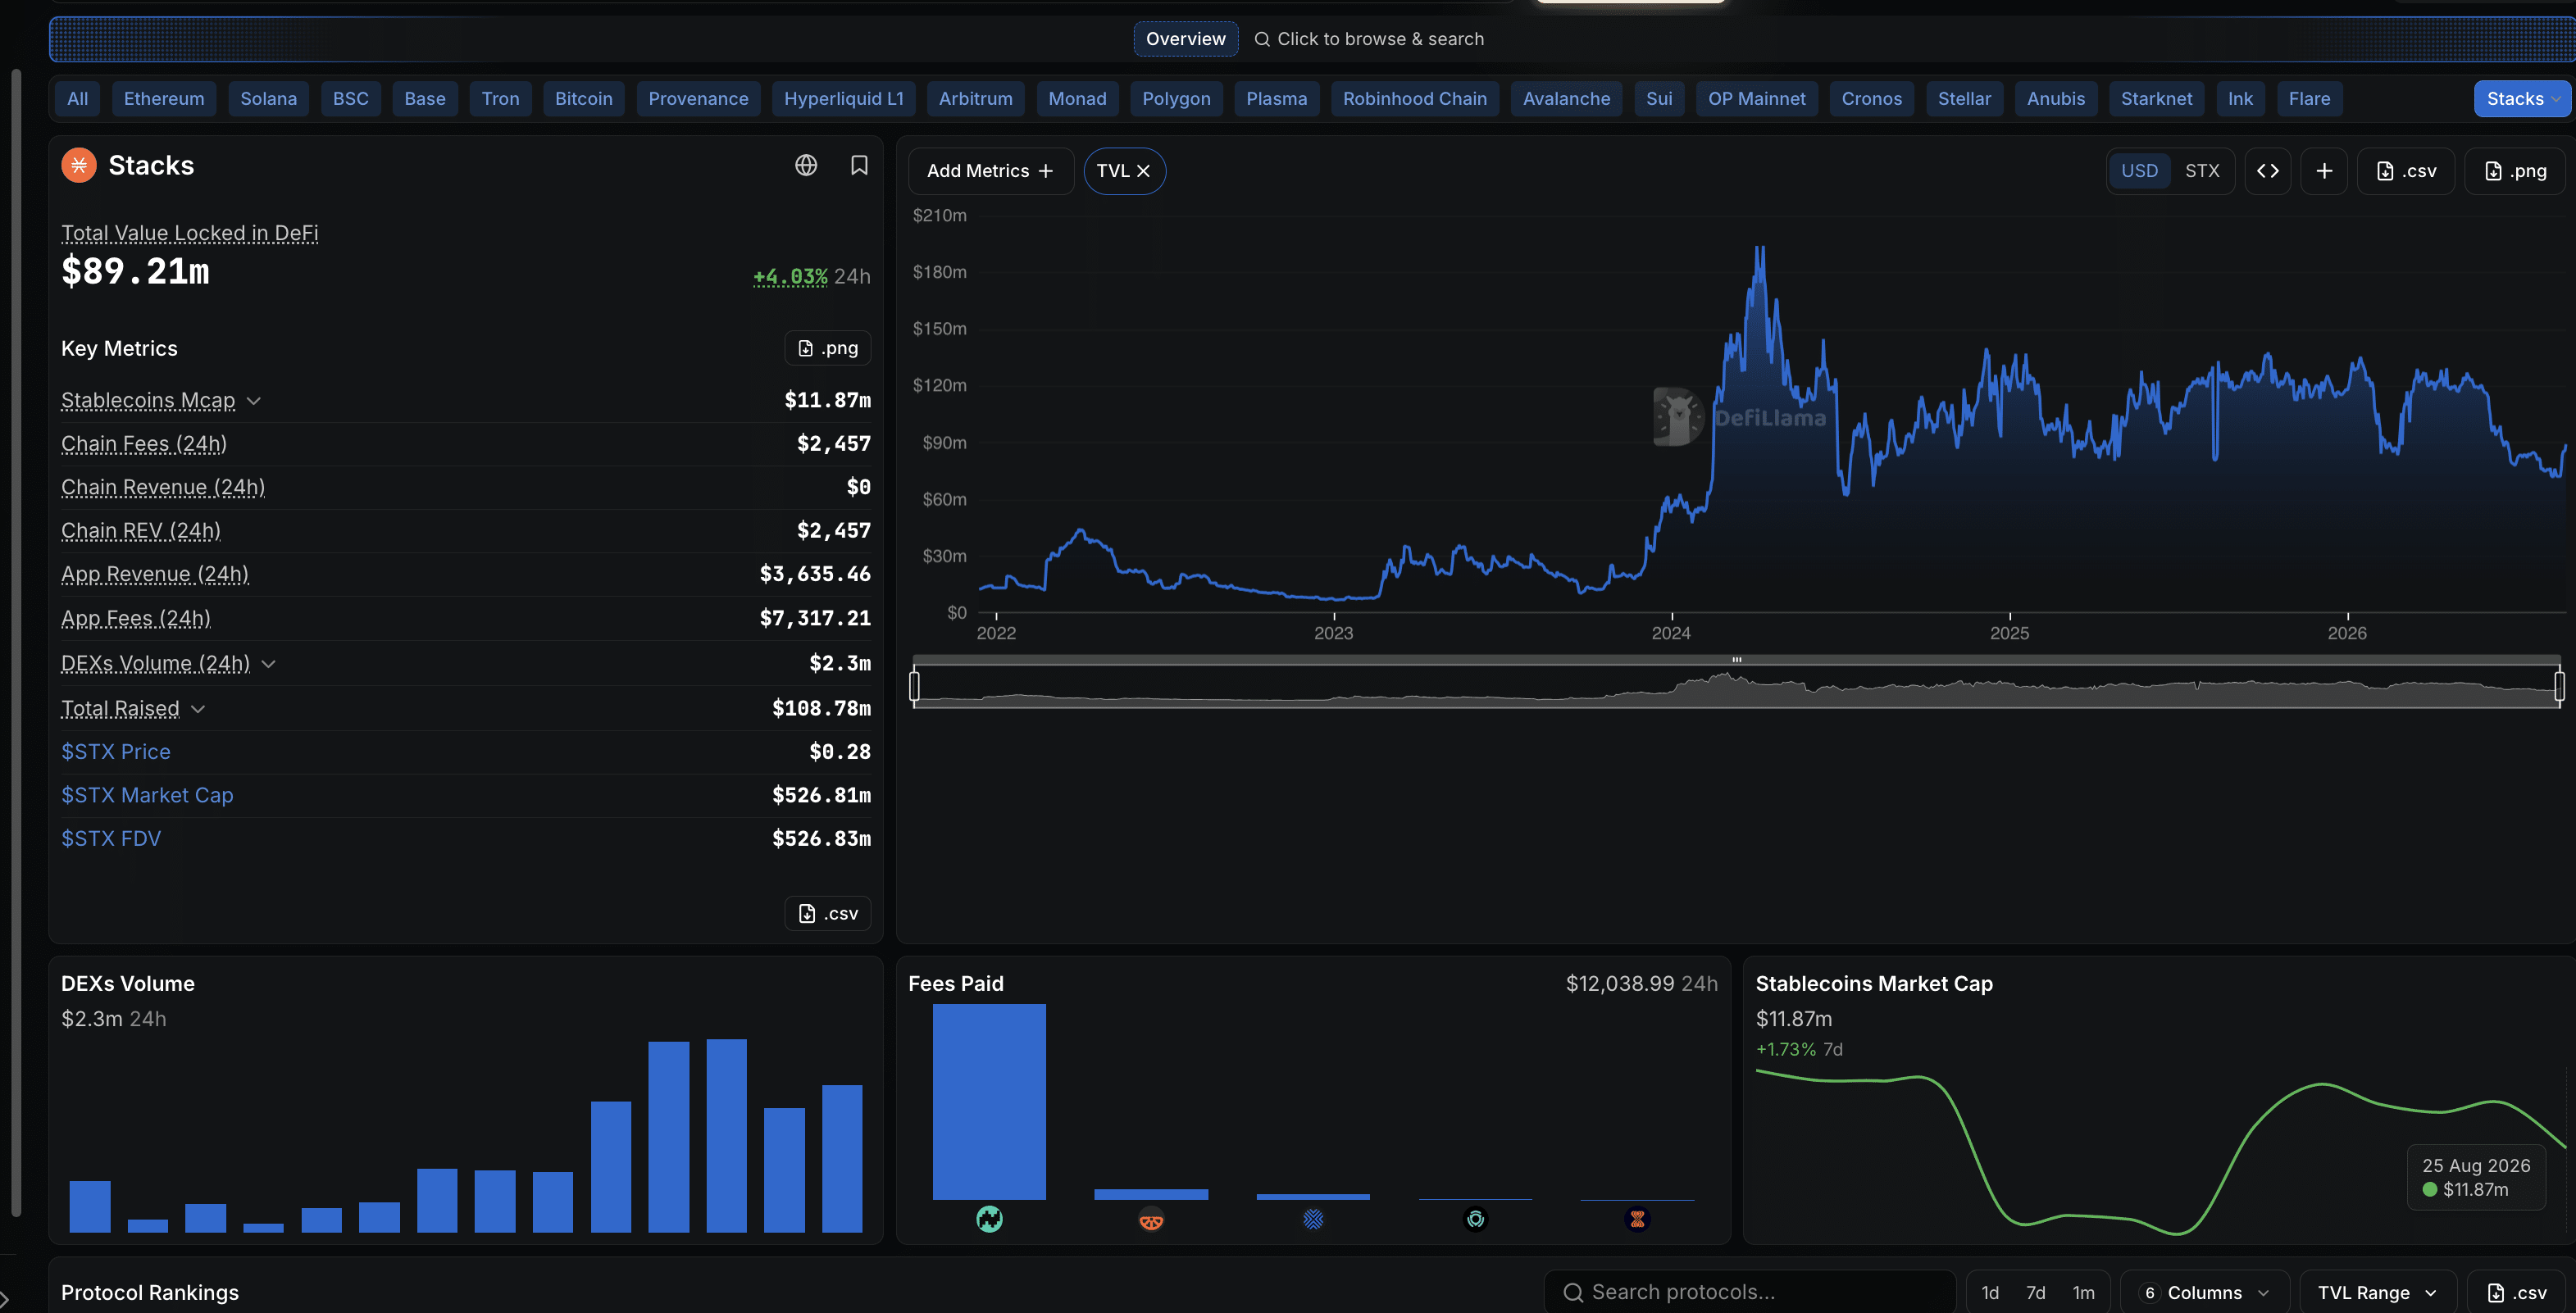Switch chart denomination to USD
The height and width of the screenshot is (1313, 2576).
pos(2139,171)
